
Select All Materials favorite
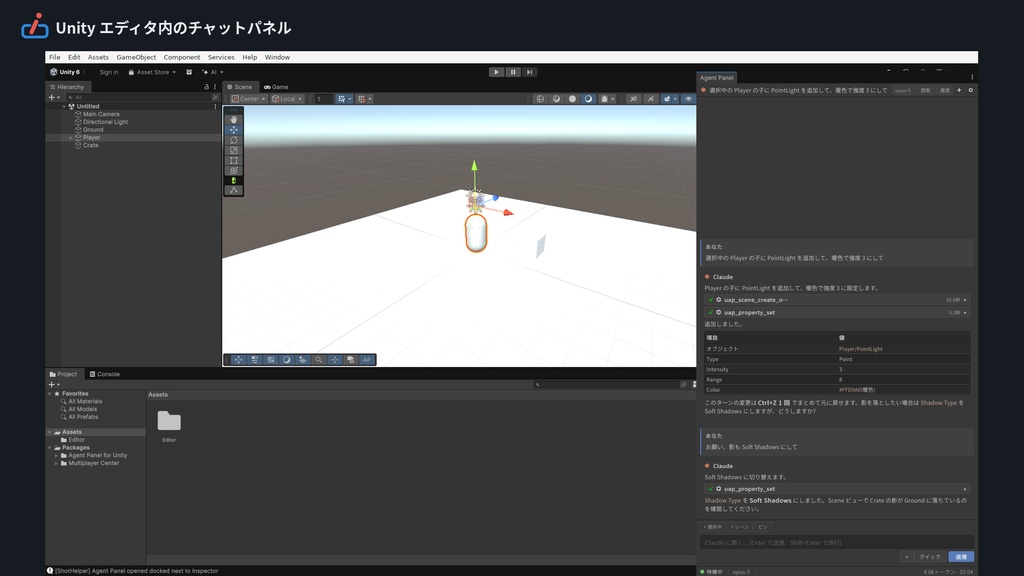[85, 402]
